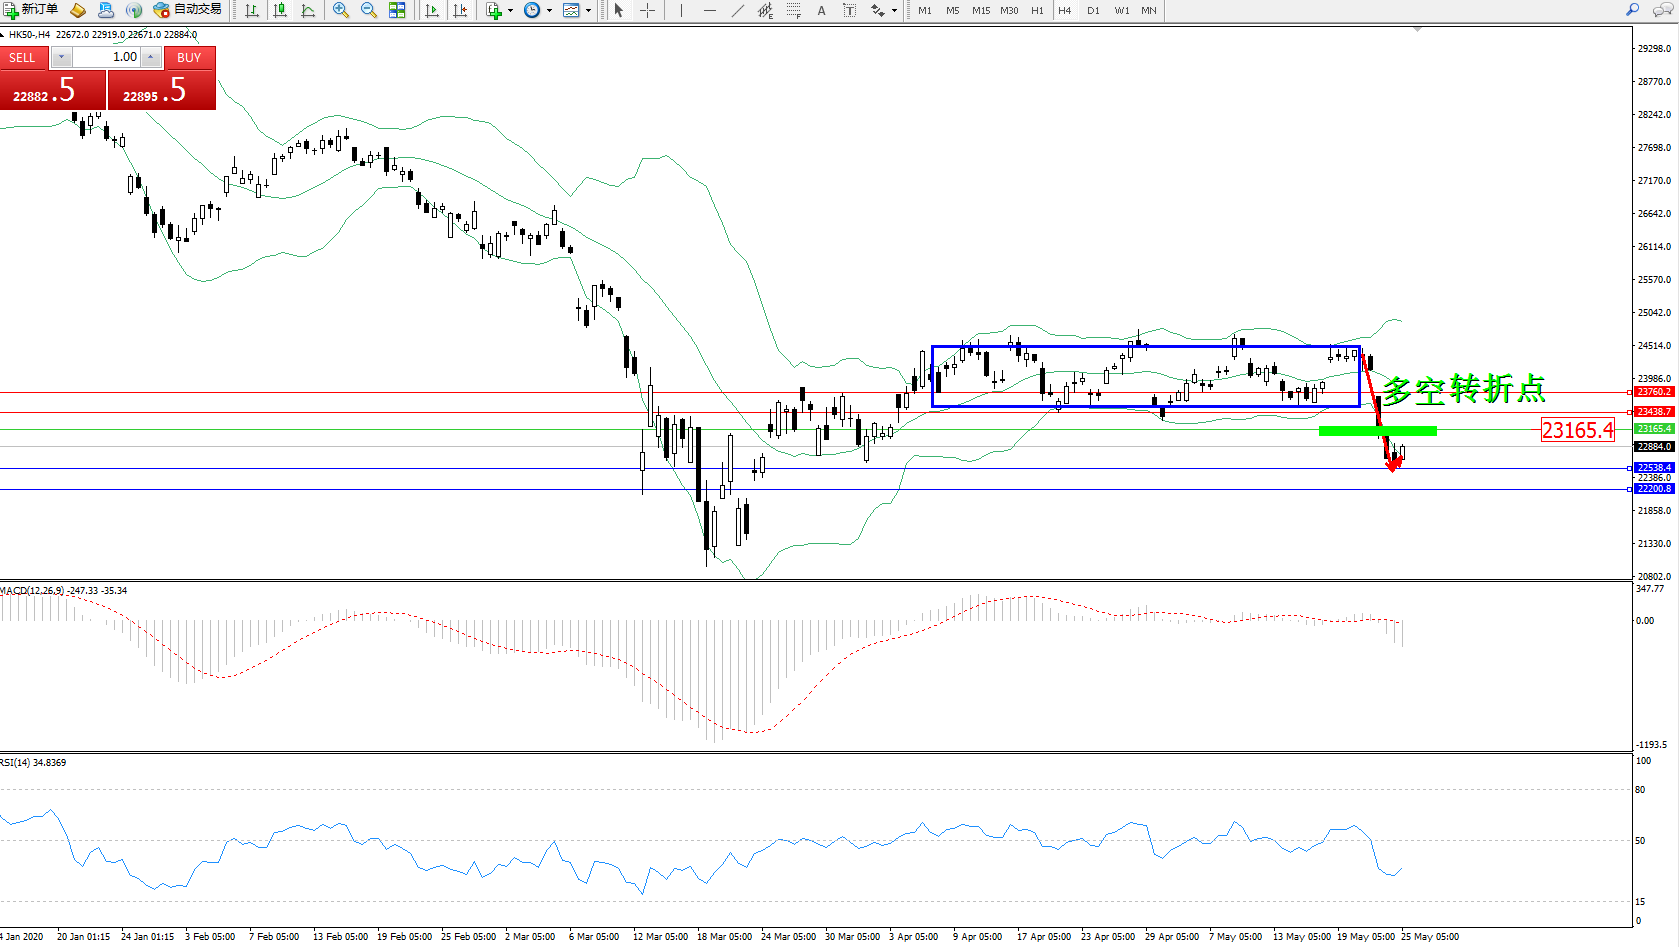The height and width of the screenshot is (947, 1679).
Task: Switch to the D1 timeframe
Action: coord(1093,10)
